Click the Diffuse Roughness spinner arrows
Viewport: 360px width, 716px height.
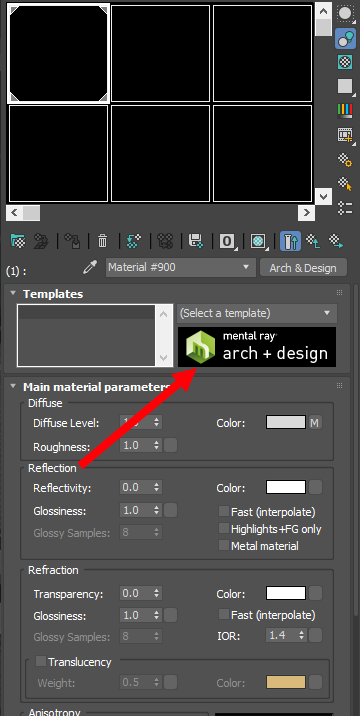click(x=157, y=445)
